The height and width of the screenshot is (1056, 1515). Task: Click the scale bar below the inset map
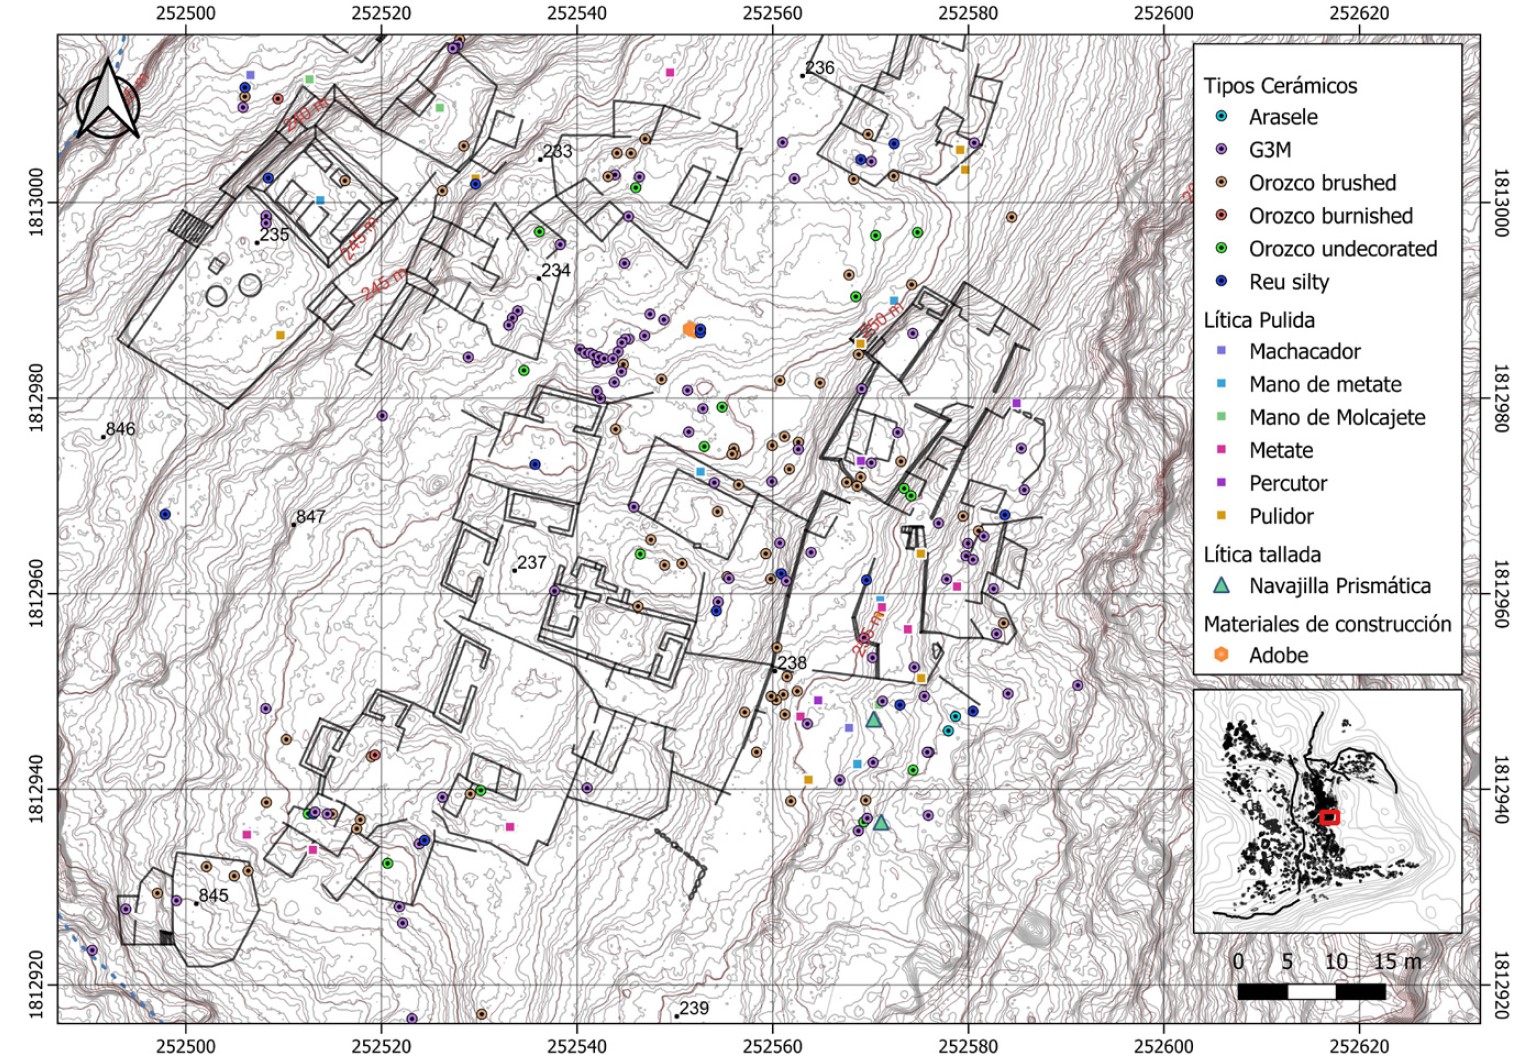point(1311,991)
